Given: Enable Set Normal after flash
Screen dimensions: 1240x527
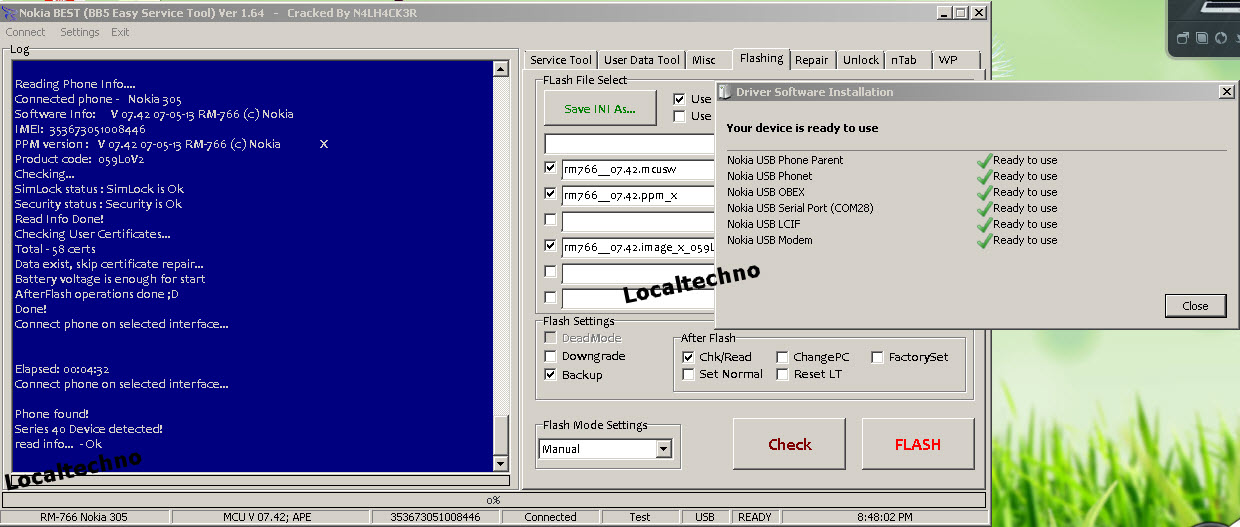Looking at the screenshot, I should coord(688,374).
